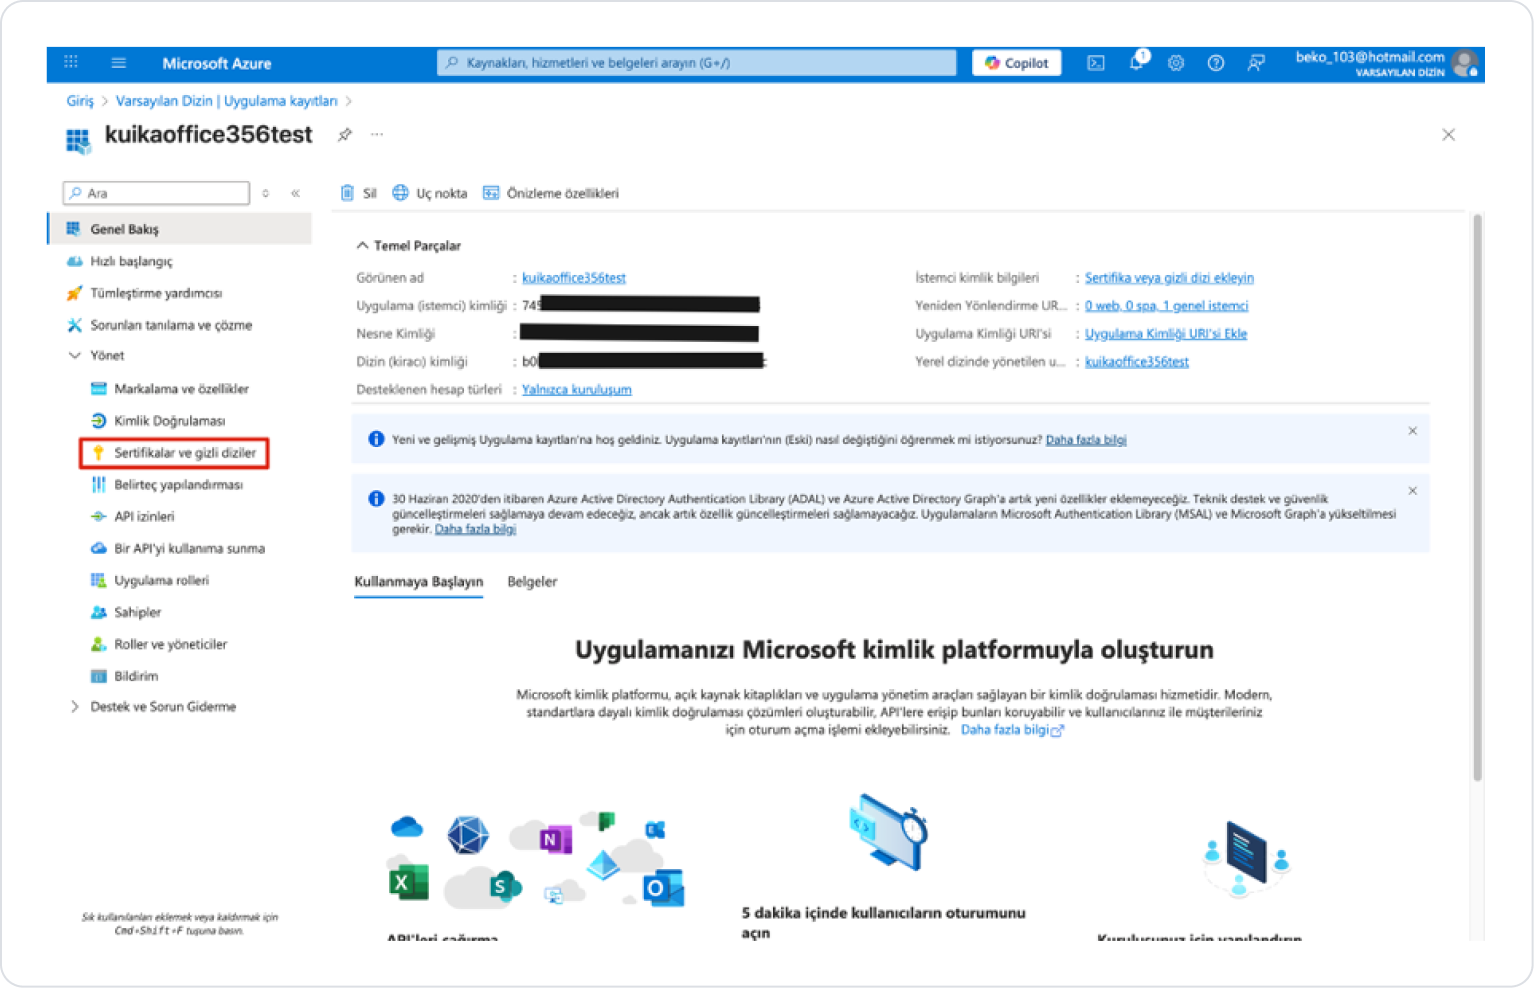The width and height of the screenshot is (1534, 988).
Task: Open the hamburger portal menu
Action: pos(118,62)
